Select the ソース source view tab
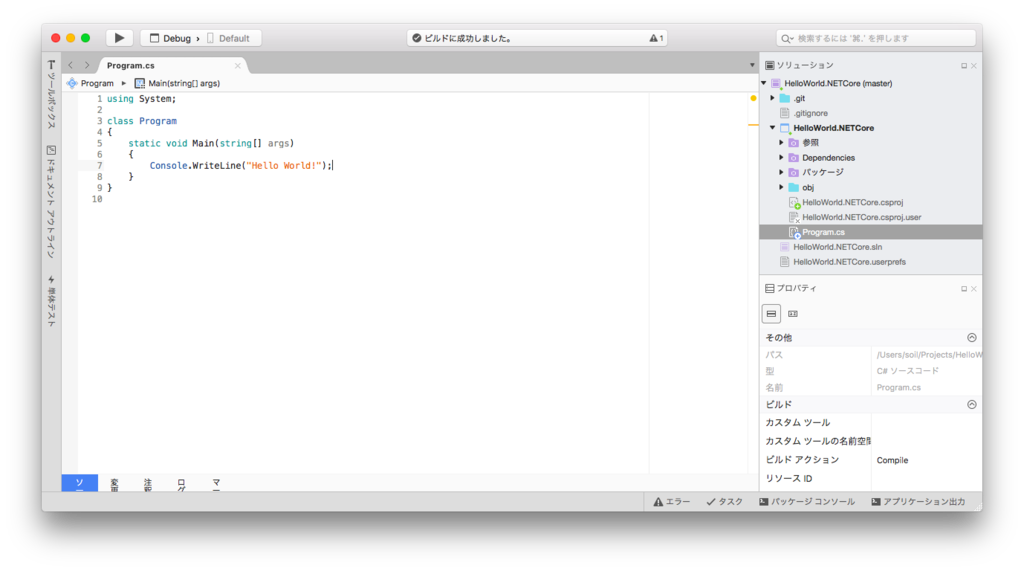The image size is (1024, 571). coord(80,483)
